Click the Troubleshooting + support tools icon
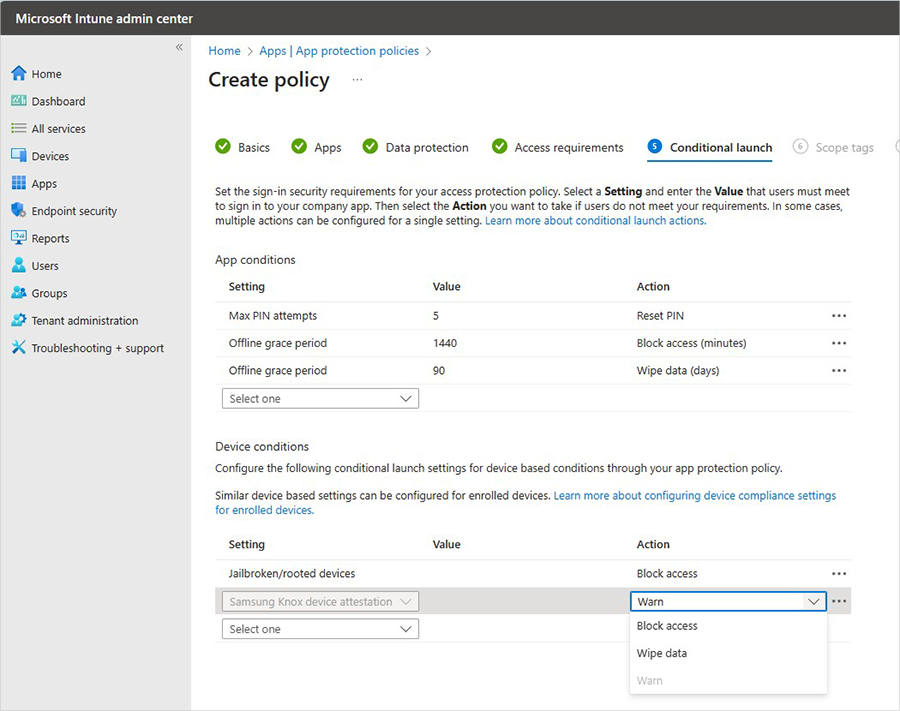Screen dimensions: 900x711 tap(18, 347)
